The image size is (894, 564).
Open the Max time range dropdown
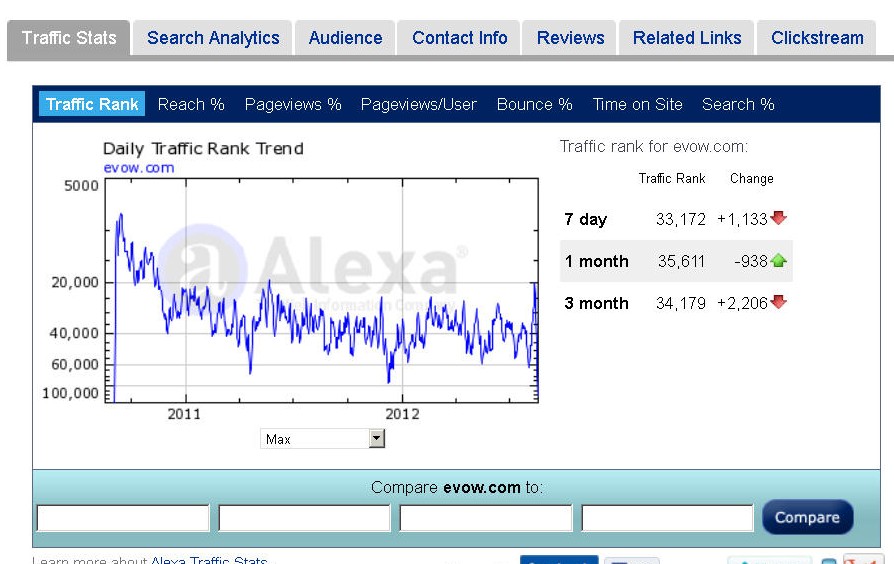pos(322,439)
